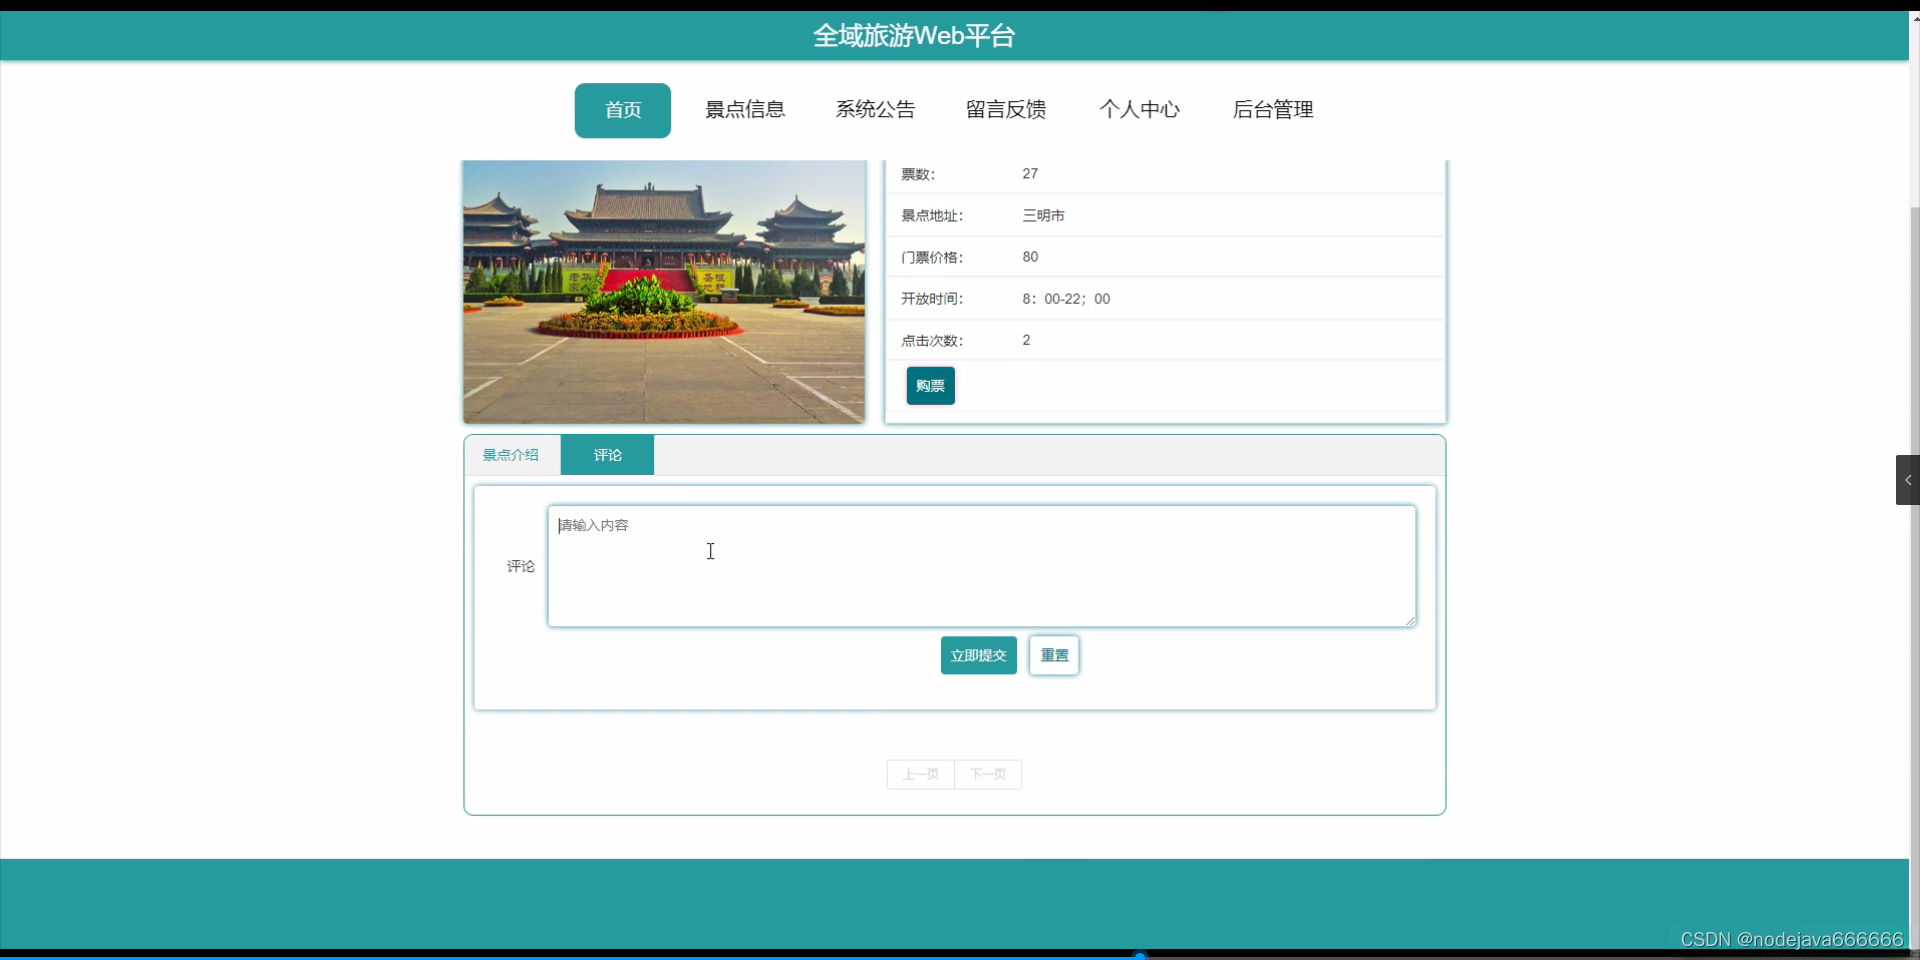
Task: Switch to the 景点介绍 tab
Action: pos(511,455)
